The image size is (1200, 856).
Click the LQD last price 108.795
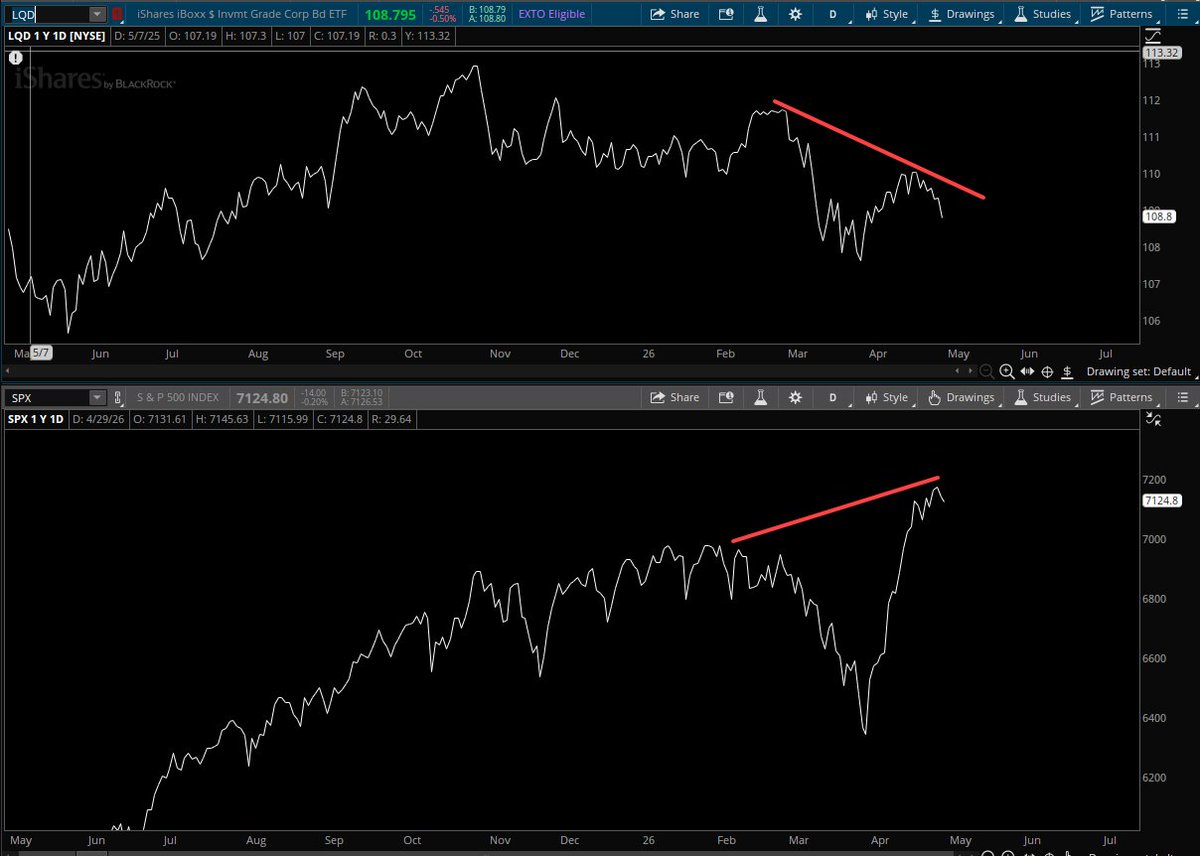coord(392,15)
